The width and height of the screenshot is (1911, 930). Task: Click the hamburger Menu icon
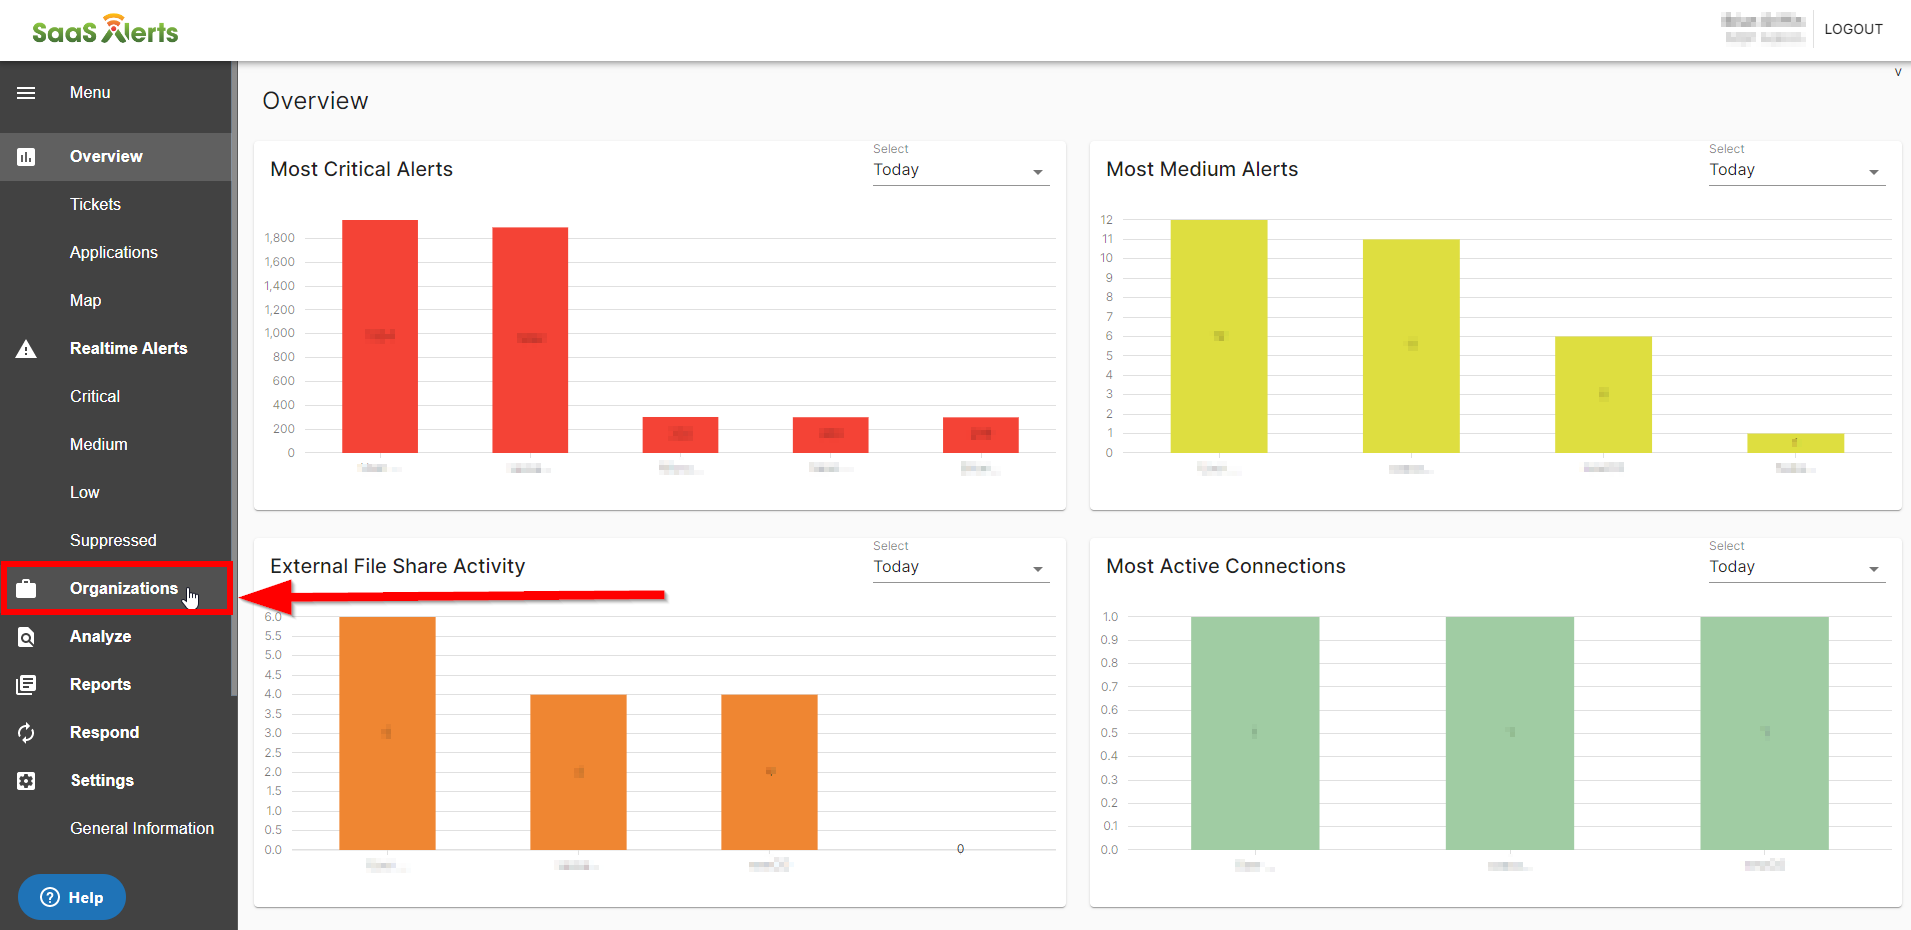coord(26,93)
